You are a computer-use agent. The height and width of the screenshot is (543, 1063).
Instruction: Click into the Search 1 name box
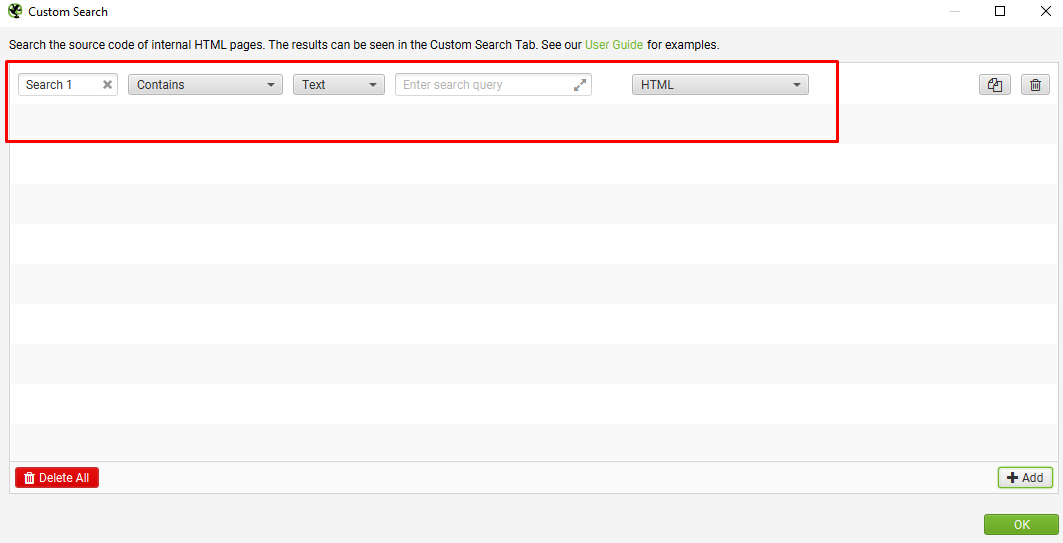pyautogui.click(x=60, y=85)
